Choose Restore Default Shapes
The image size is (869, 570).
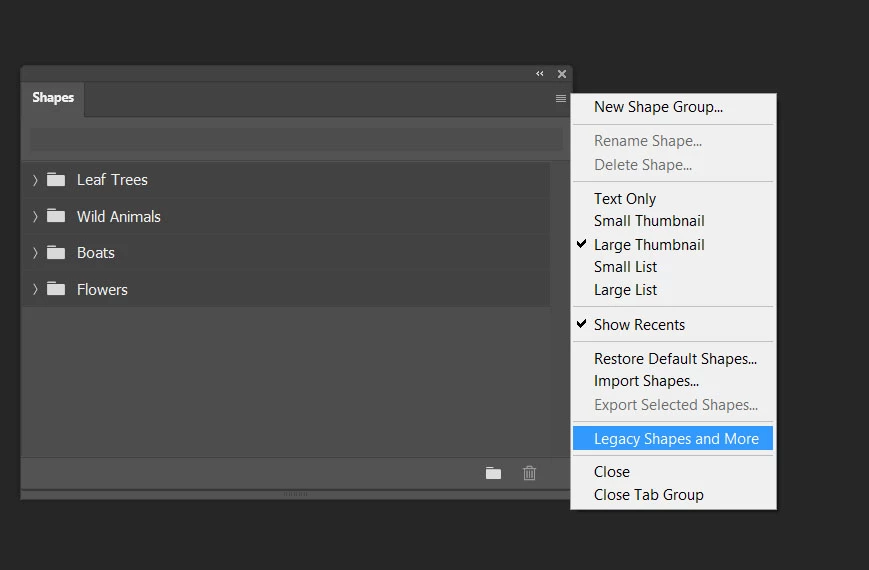pyautogui.click(x=673, y=359)
